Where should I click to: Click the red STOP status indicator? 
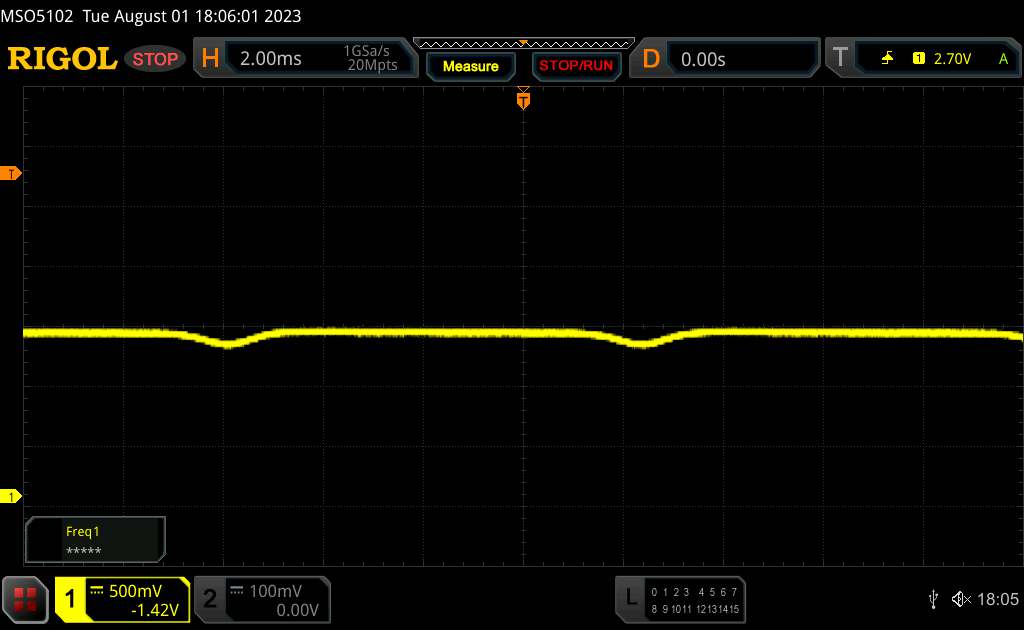tap(156, 59)
